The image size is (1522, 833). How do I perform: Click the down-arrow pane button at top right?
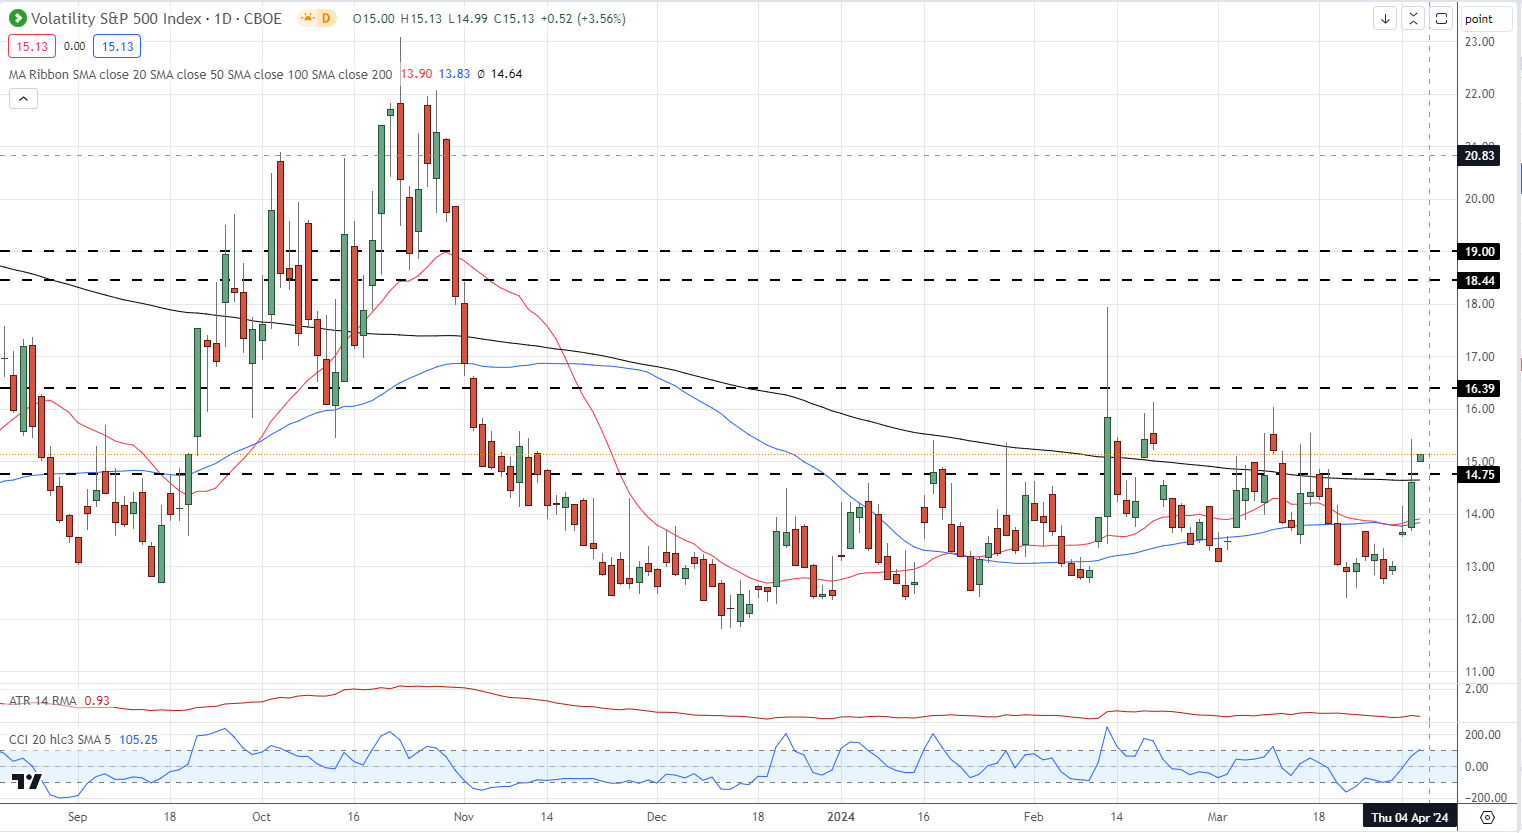pyautogui.click(x=1385, y=18)
